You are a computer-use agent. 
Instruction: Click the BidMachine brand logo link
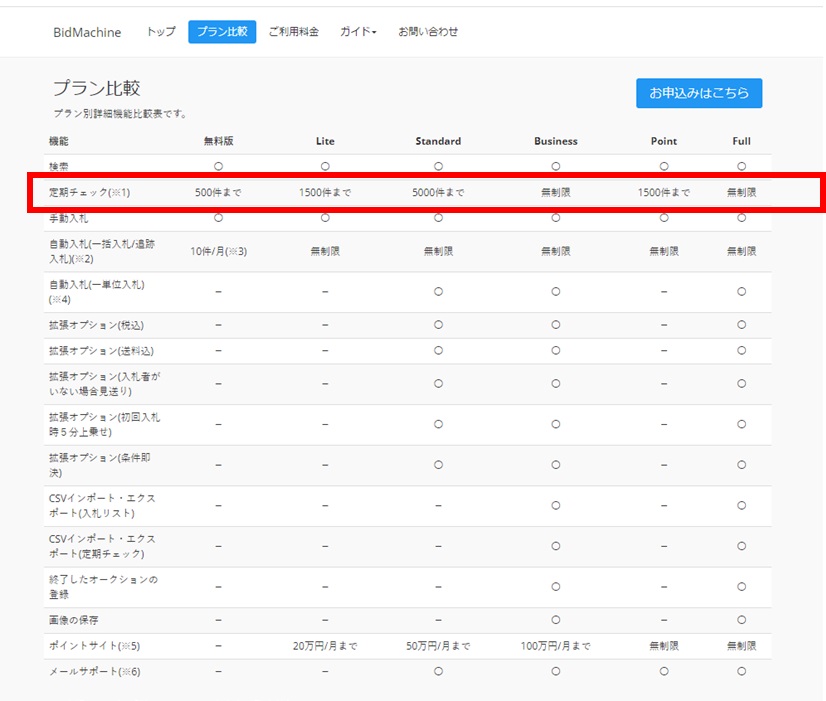pos(87,32)
